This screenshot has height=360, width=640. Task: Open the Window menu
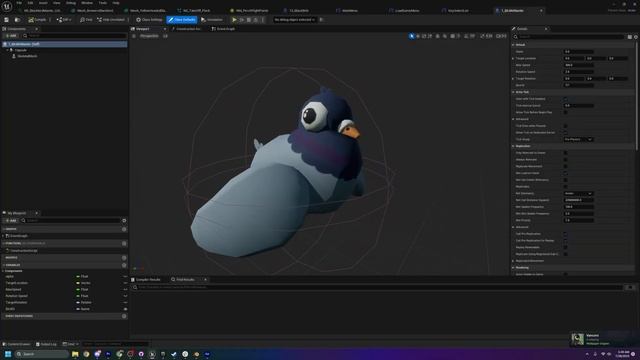(87, 3)
